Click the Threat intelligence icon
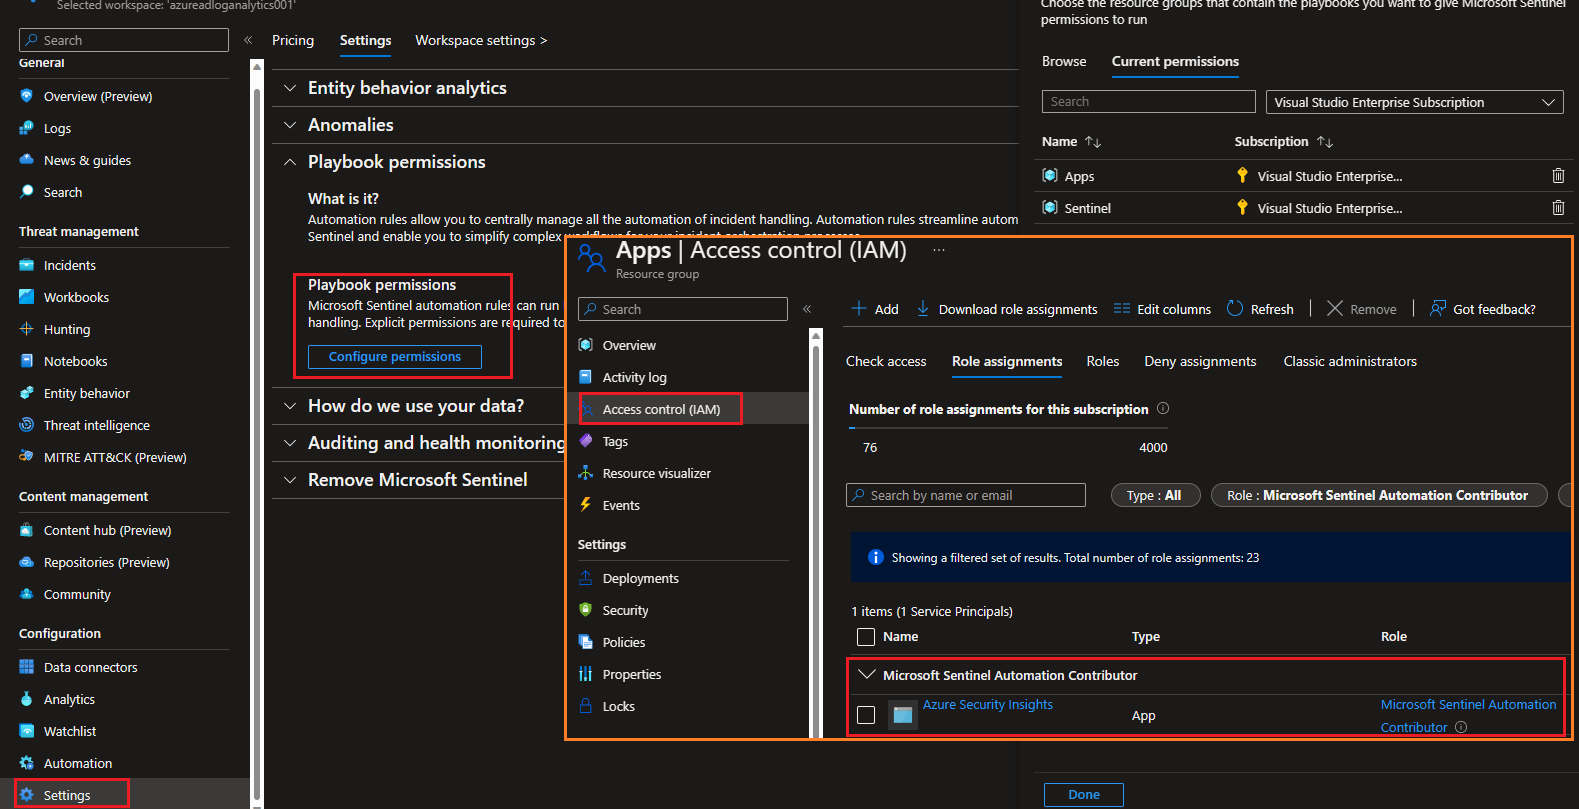Screen dimensions: 1579x809 [x=27, y=425]
